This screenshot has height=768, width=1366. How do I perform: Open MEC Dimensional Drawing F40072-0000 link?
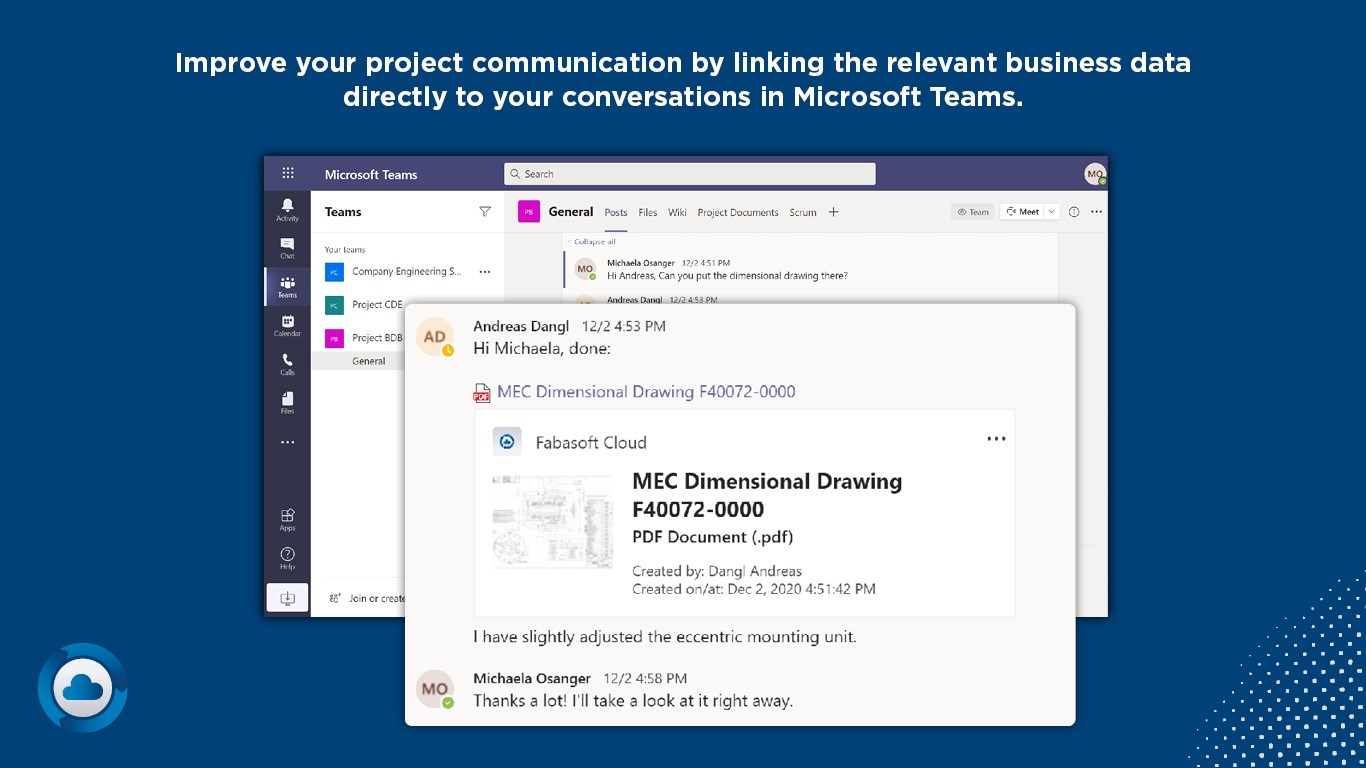click(x=646, y=392)
